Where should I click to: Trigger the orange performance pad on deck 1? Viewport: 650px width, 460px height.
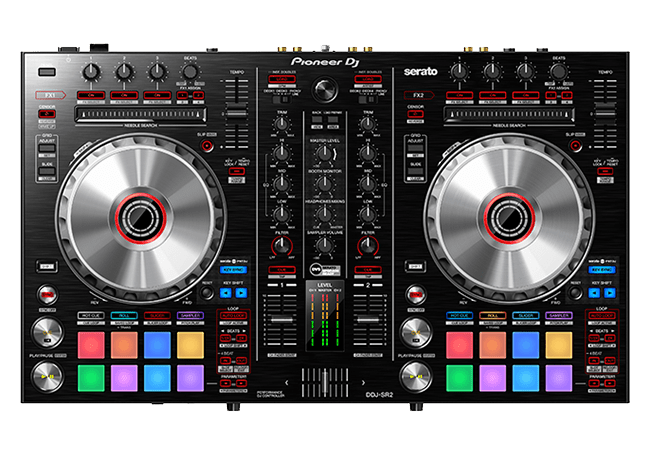point(124,345)
